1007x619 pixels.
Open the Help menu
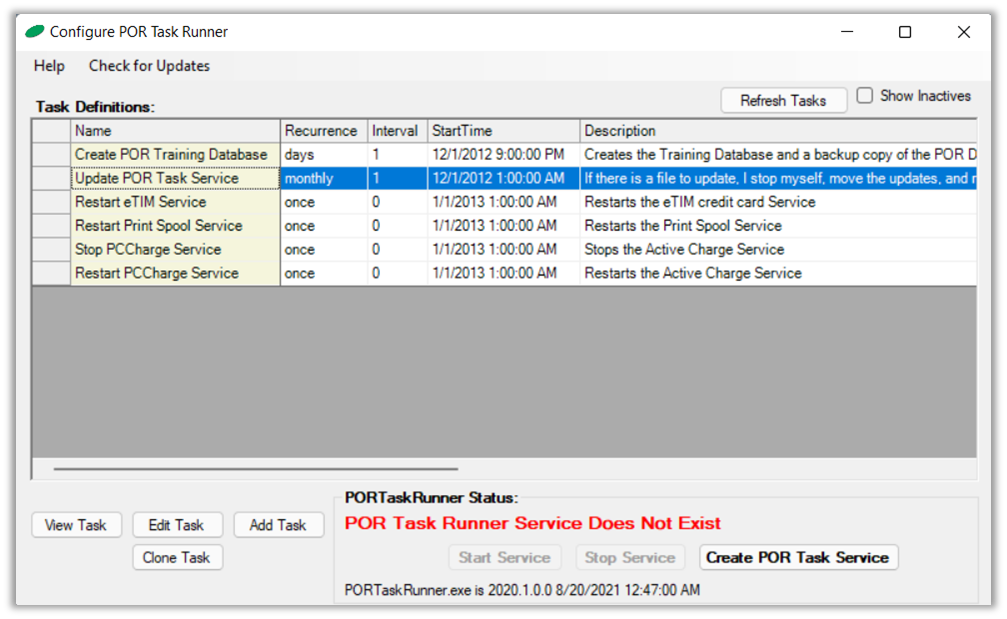[x=49, y=66]
